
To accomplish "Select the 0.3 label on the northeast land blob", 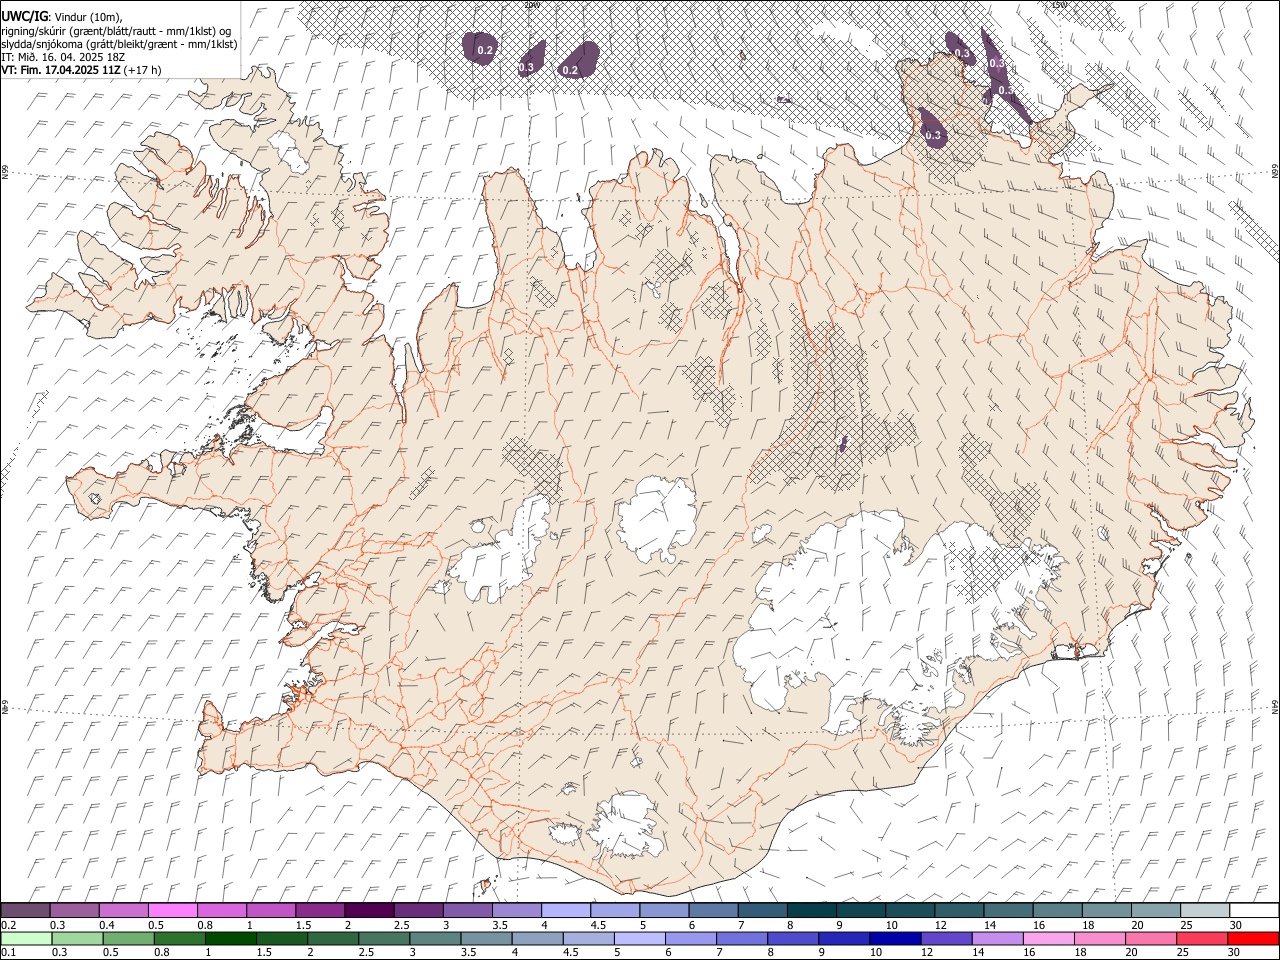I will pos(933,134).
